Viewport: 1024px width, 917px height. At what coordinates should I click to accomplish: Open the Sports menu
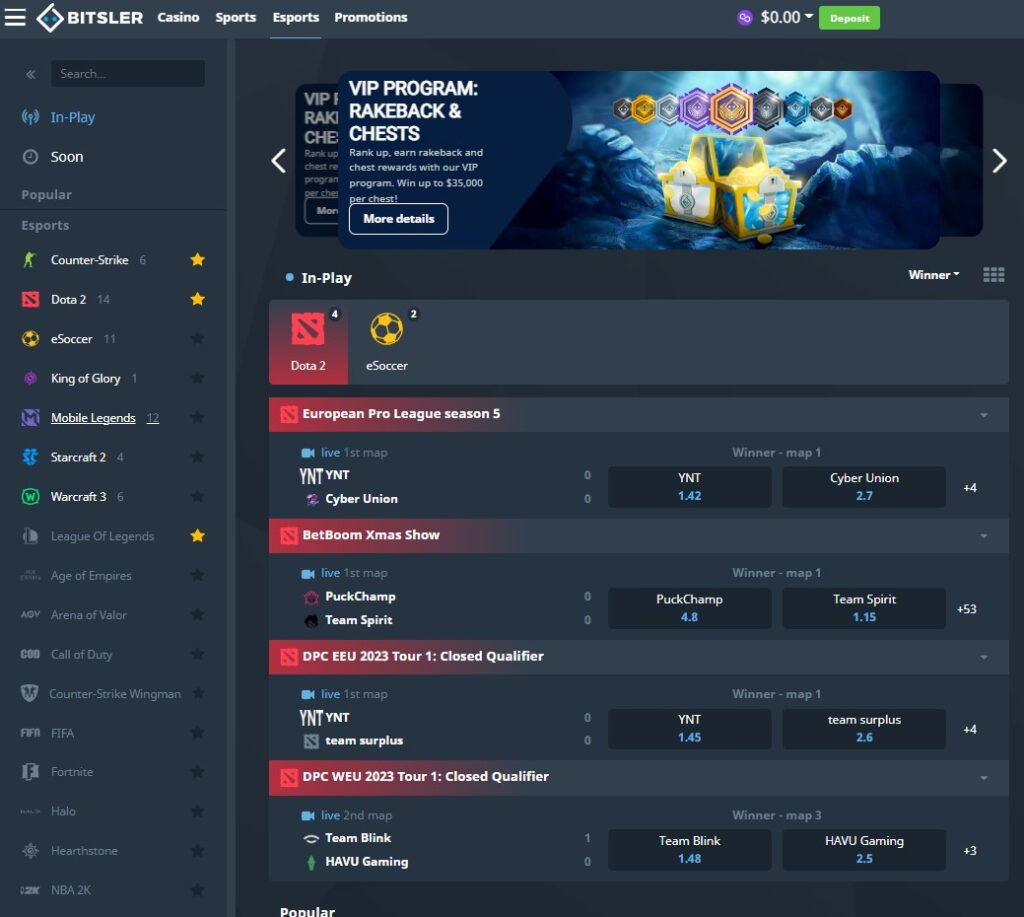pos(236,18)
